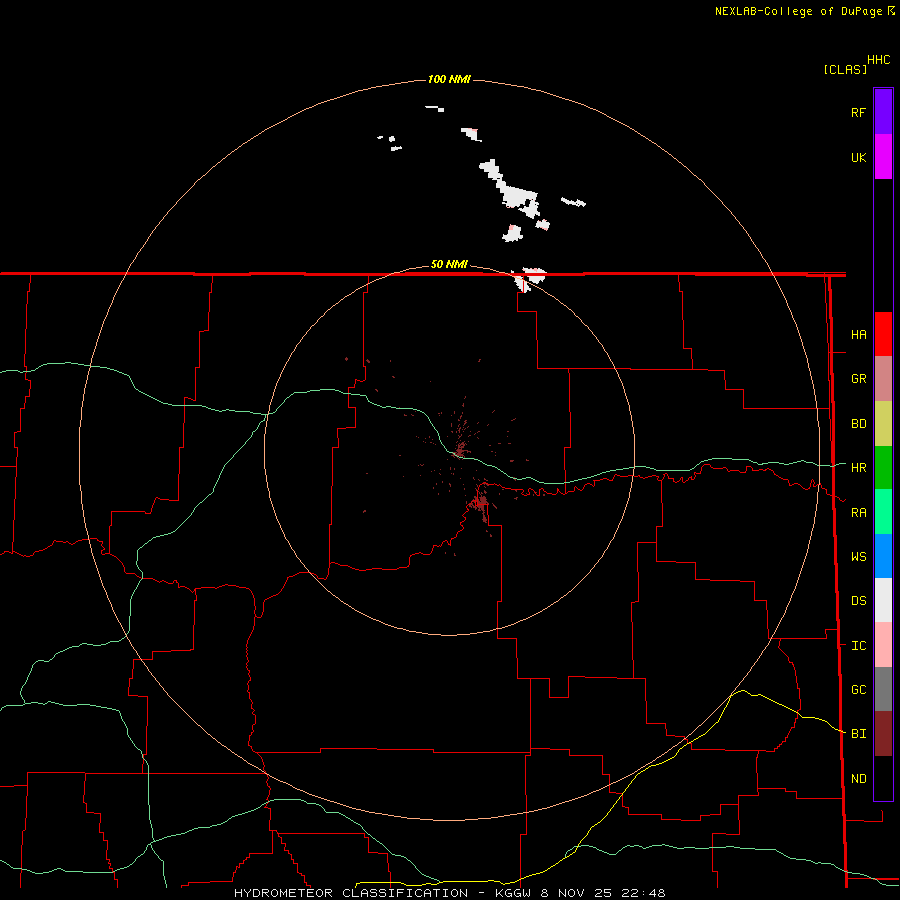Click the GR salmon legend color swatch
Screen dimensions: 900x900
coord(883,379)
